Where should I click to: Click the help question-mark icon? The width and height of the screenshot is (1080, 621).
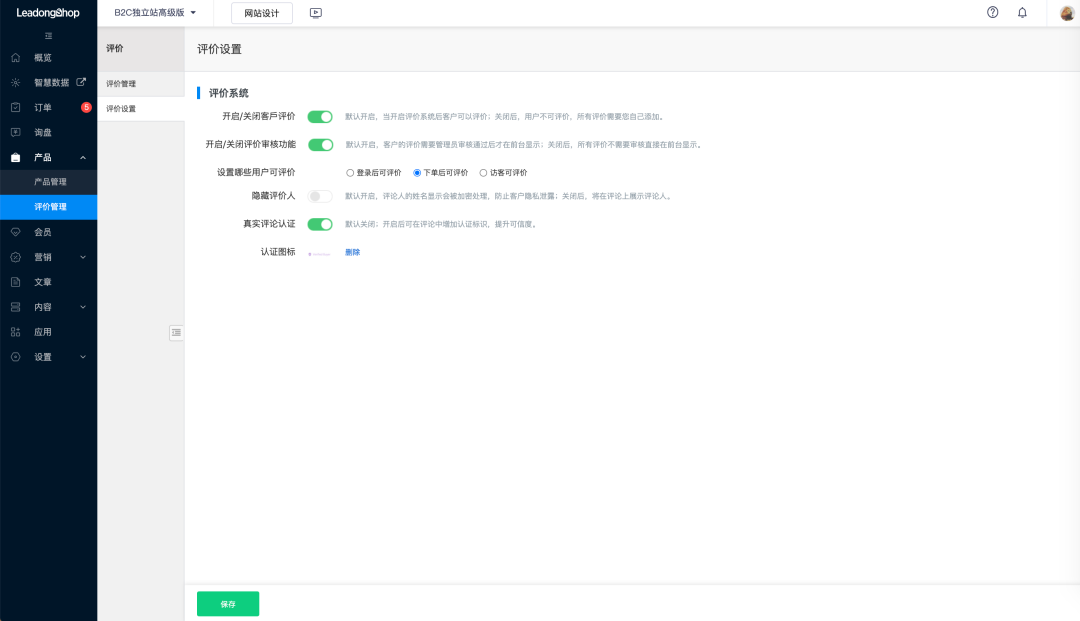992,13
